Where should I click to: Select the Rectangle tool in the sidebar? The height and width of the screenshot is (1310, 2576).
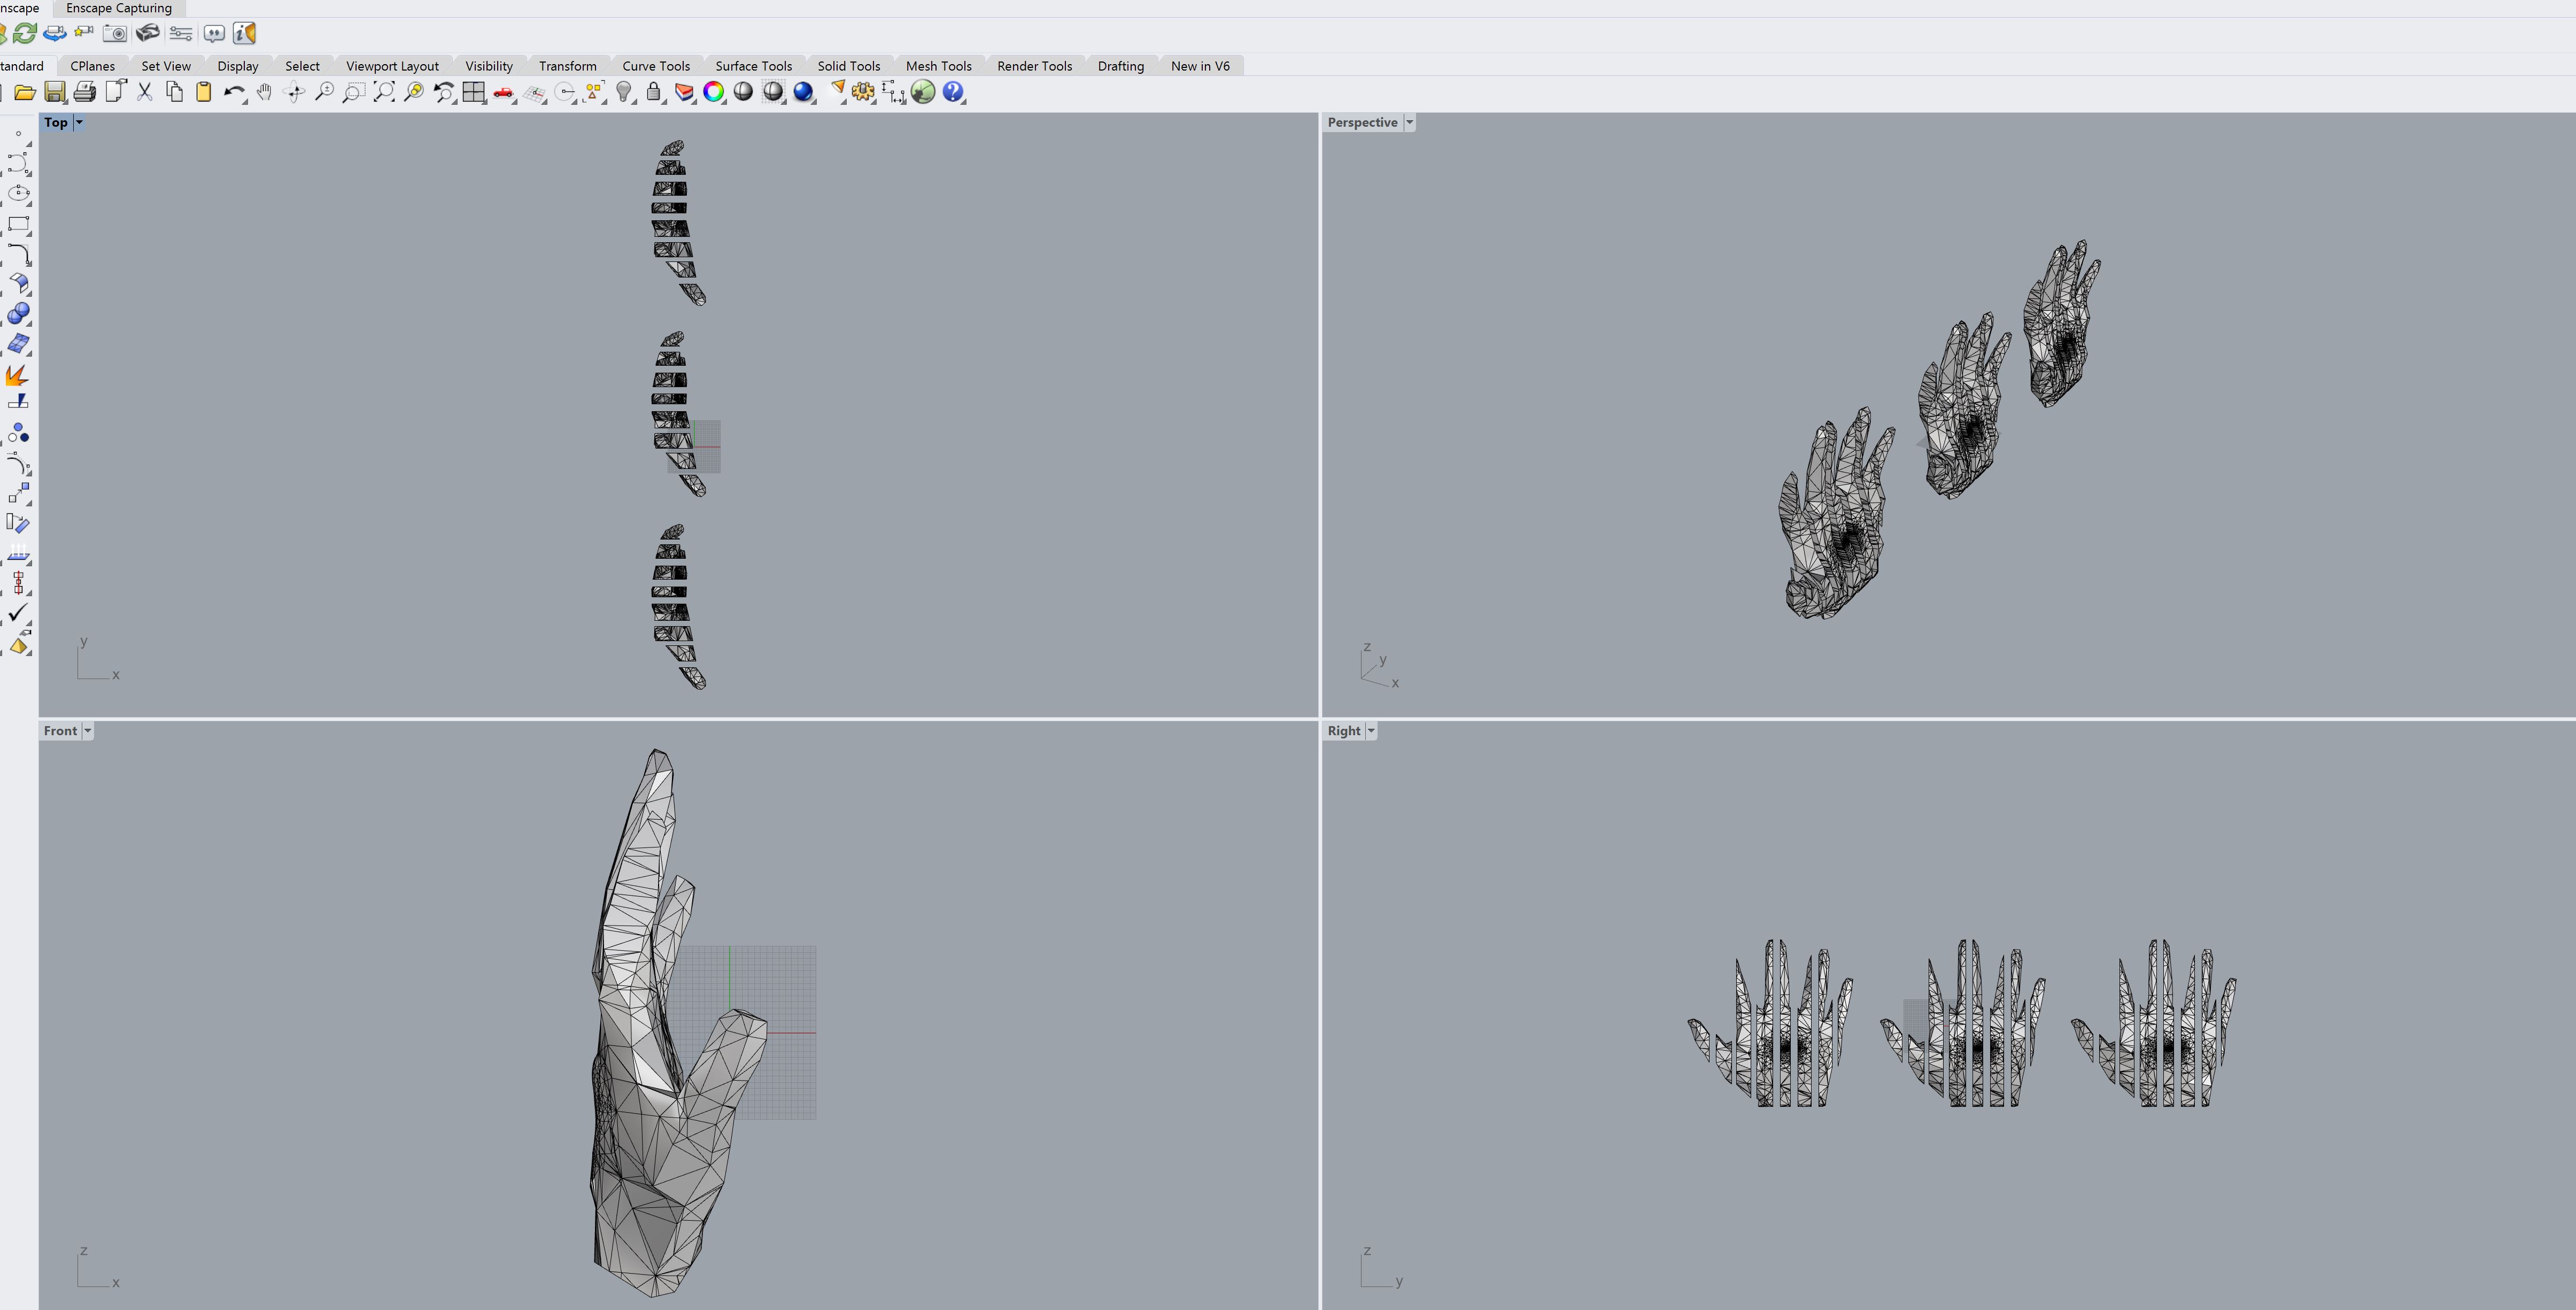tap(18, 224)
